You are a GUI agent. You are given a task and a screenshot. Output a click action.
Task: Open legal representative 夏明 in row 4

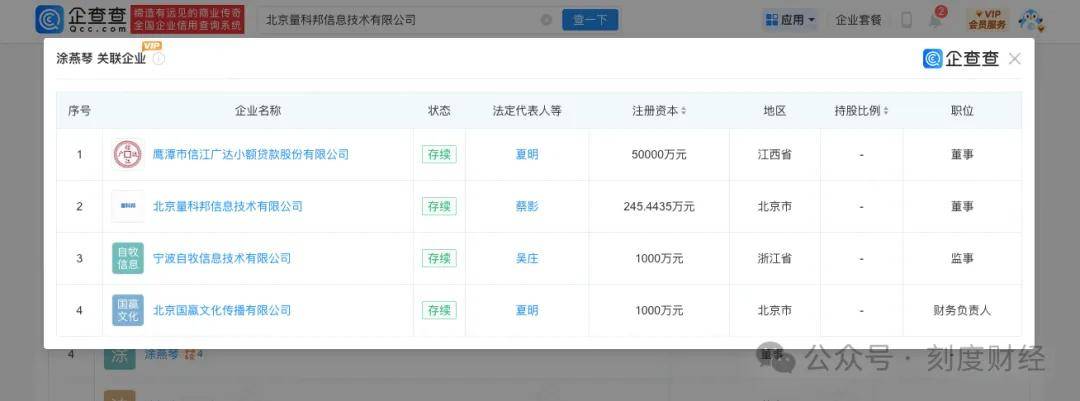(527, 310)
